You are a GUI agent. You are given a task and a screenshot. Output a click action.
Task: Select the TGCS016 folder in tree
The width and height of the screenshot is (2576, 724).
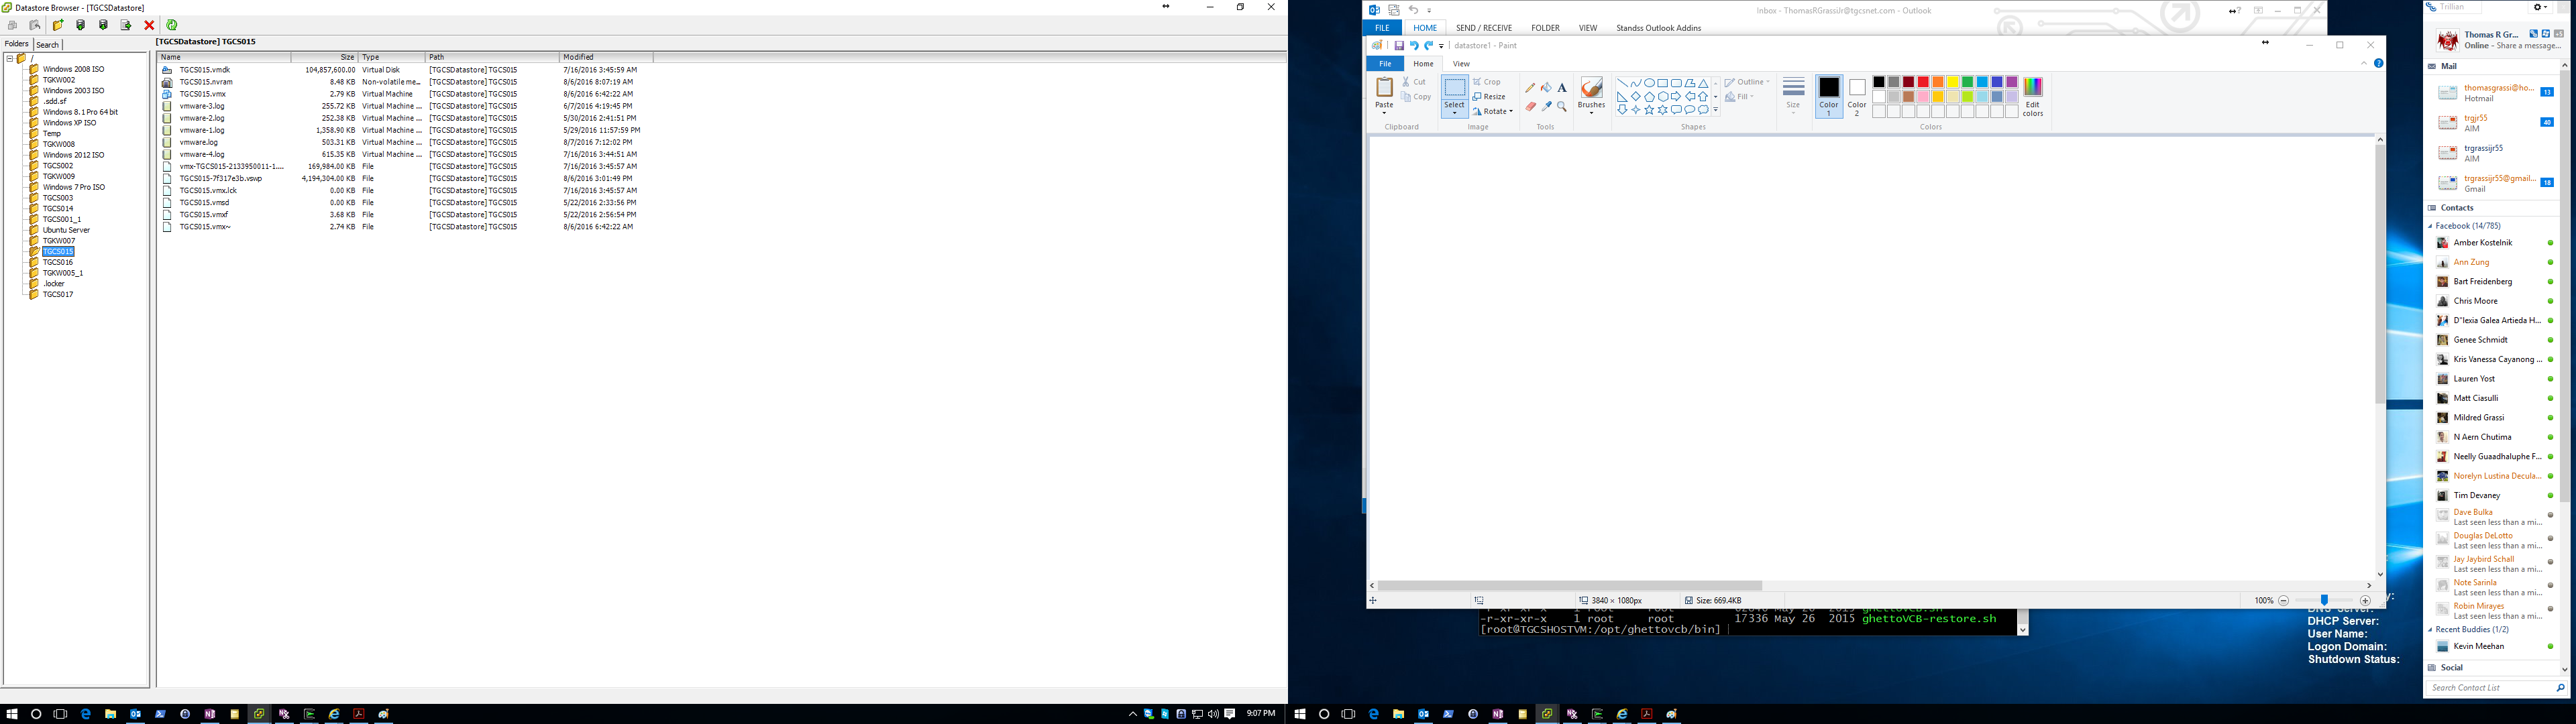[58, 262]
